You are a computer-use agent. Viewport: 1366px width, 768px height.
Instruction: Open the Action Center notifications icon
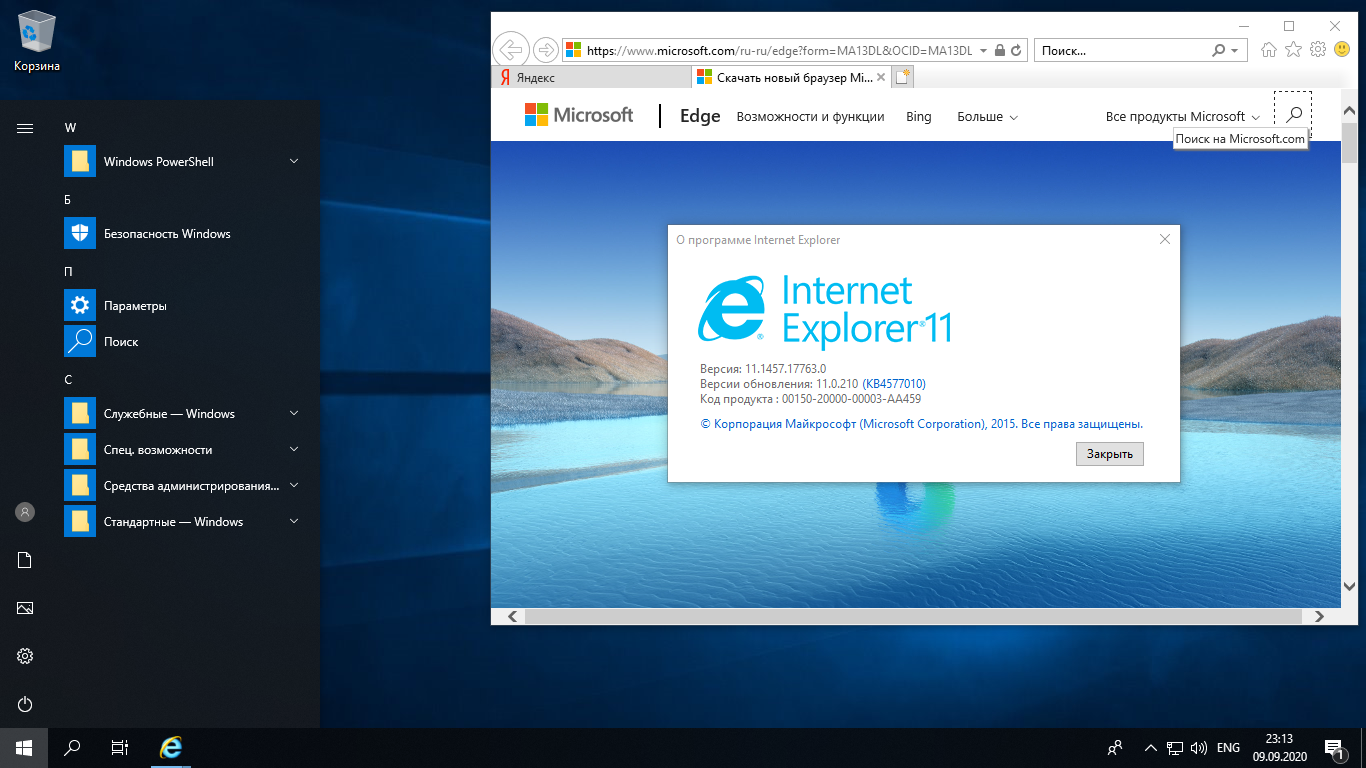(x=1334, y=747)
